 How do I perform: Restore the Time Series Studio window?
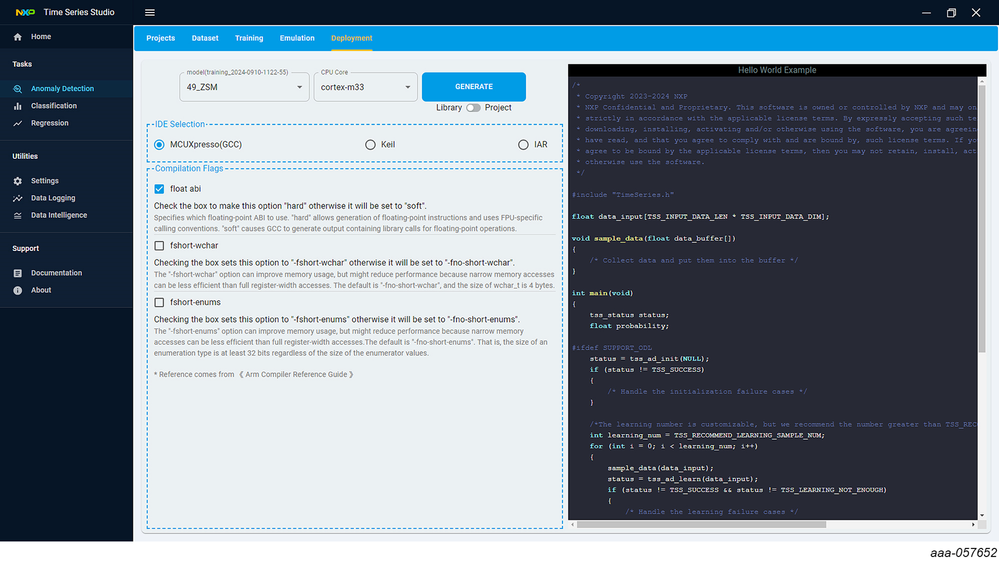coord(951,13)
